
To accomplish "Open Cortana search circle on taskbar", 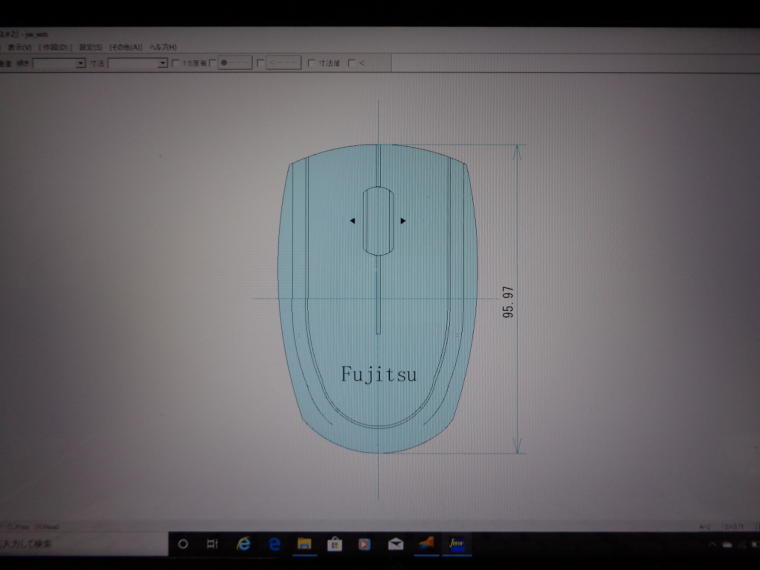I will tap(183, 544).
